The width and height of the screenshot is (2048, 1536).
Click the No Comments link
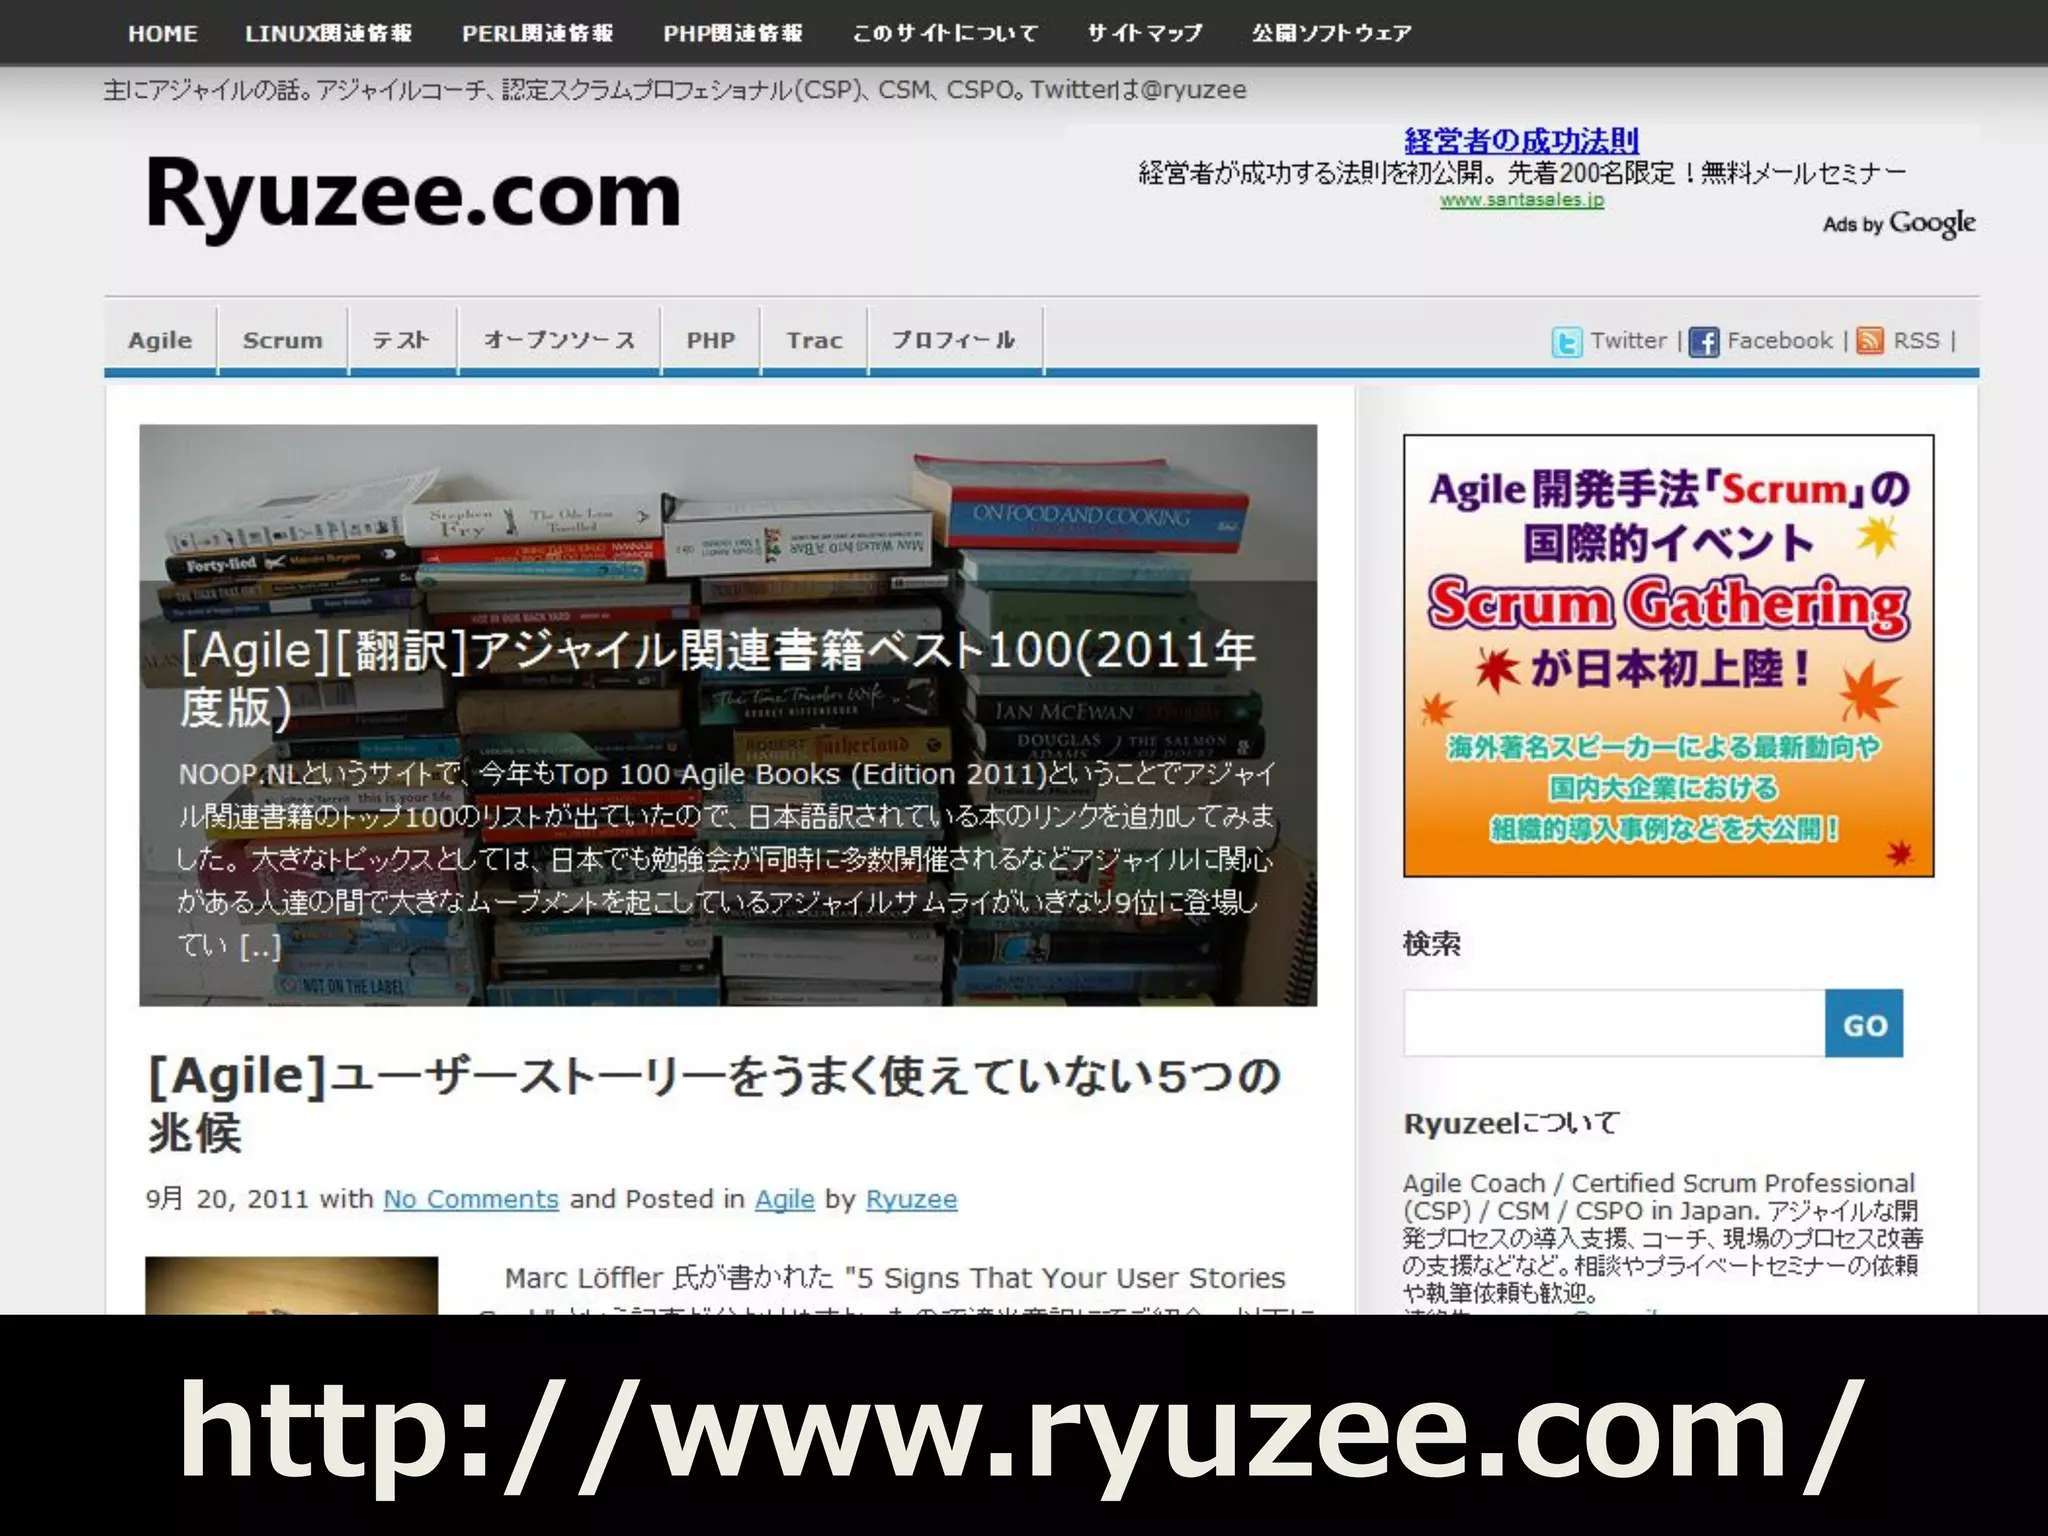tap(471, 1199)
